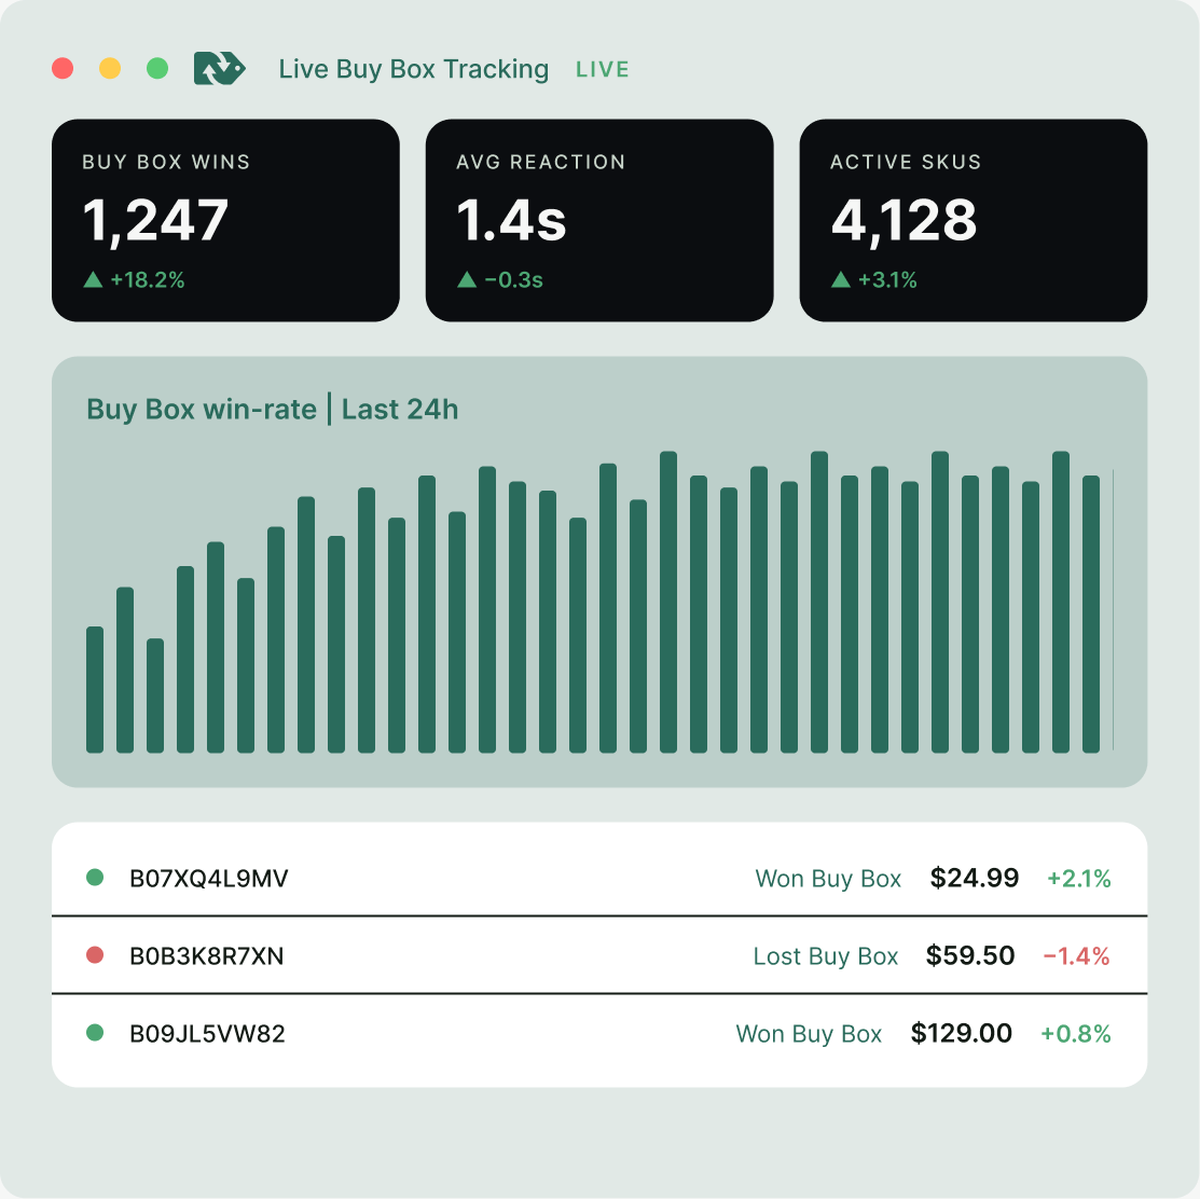1200x1199 pixels.
Task: Click the $59.50 price
Action: point(970,955)
